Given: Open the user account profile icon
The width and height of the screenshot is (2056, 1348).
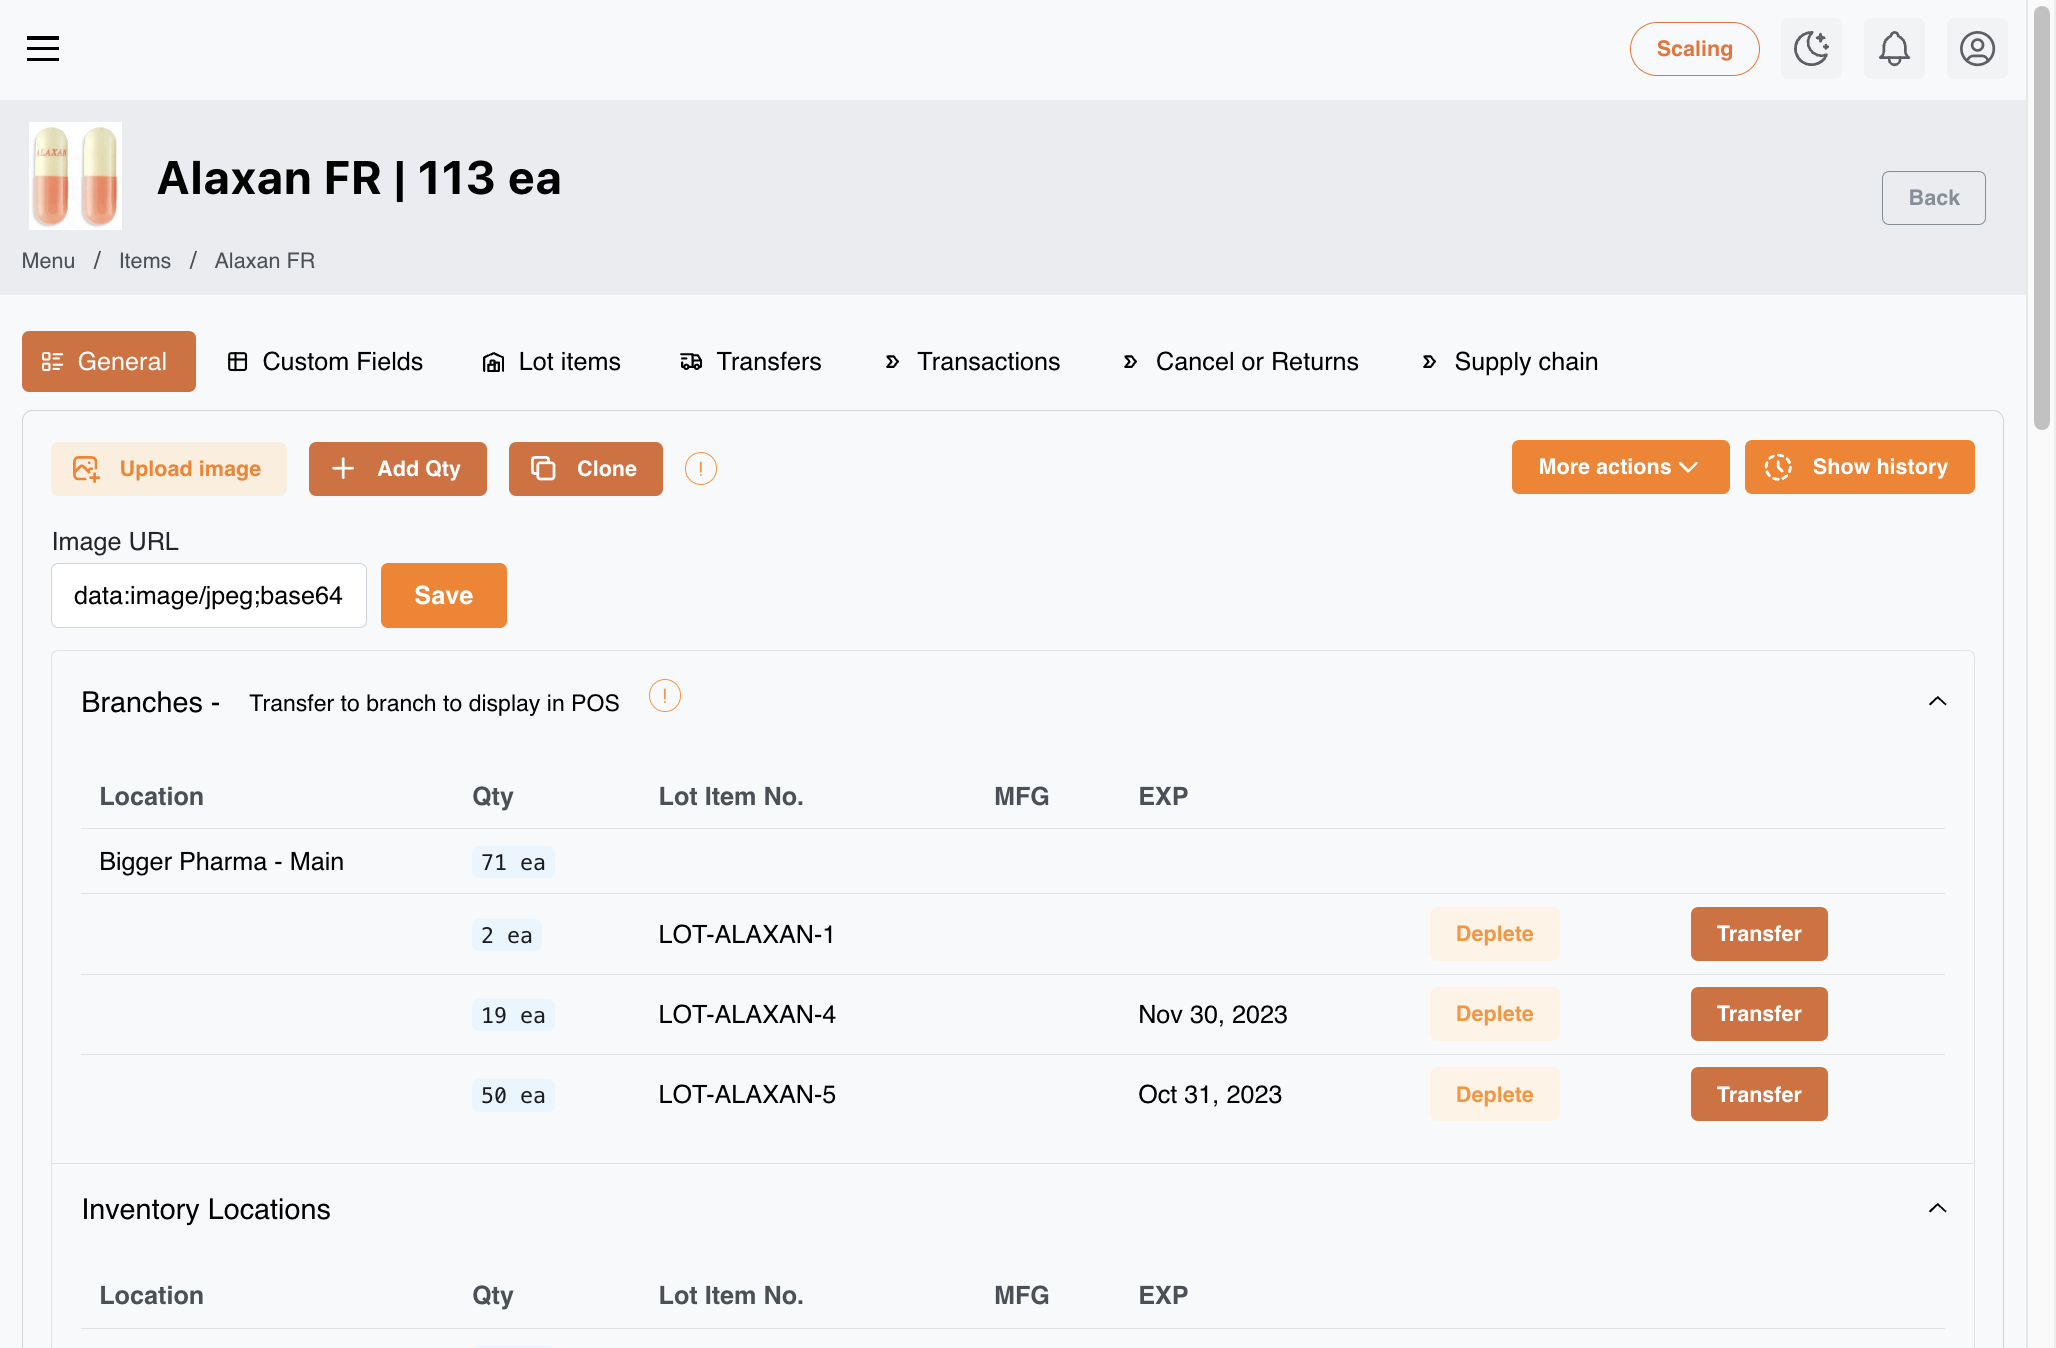Looking at the screenshot, I should (x=1977, y=48).
